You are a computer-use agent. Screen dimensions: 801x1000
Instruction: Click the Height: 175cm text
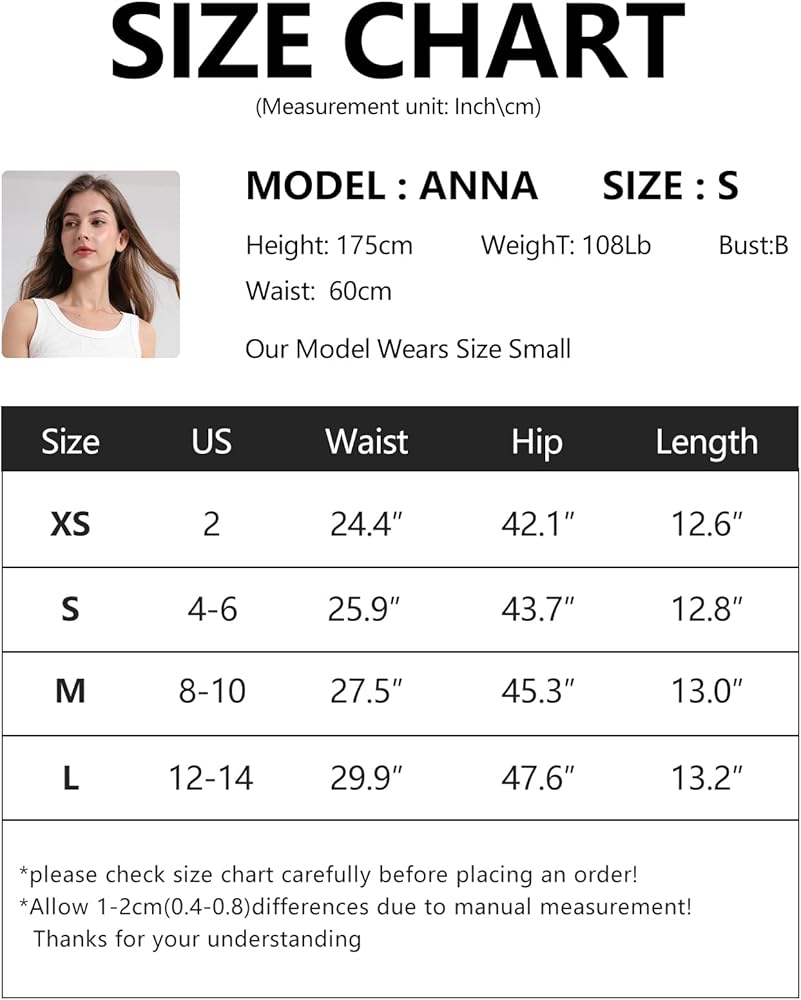coord(329,245)
